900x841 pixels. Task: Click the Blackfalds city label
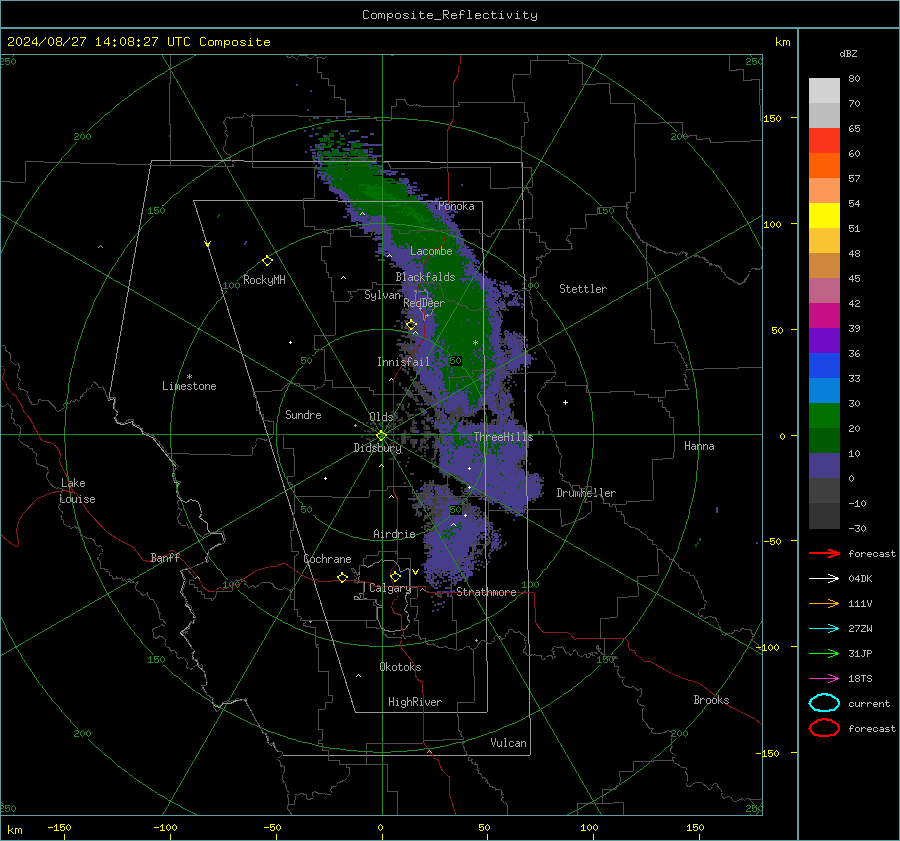point(425,277)
